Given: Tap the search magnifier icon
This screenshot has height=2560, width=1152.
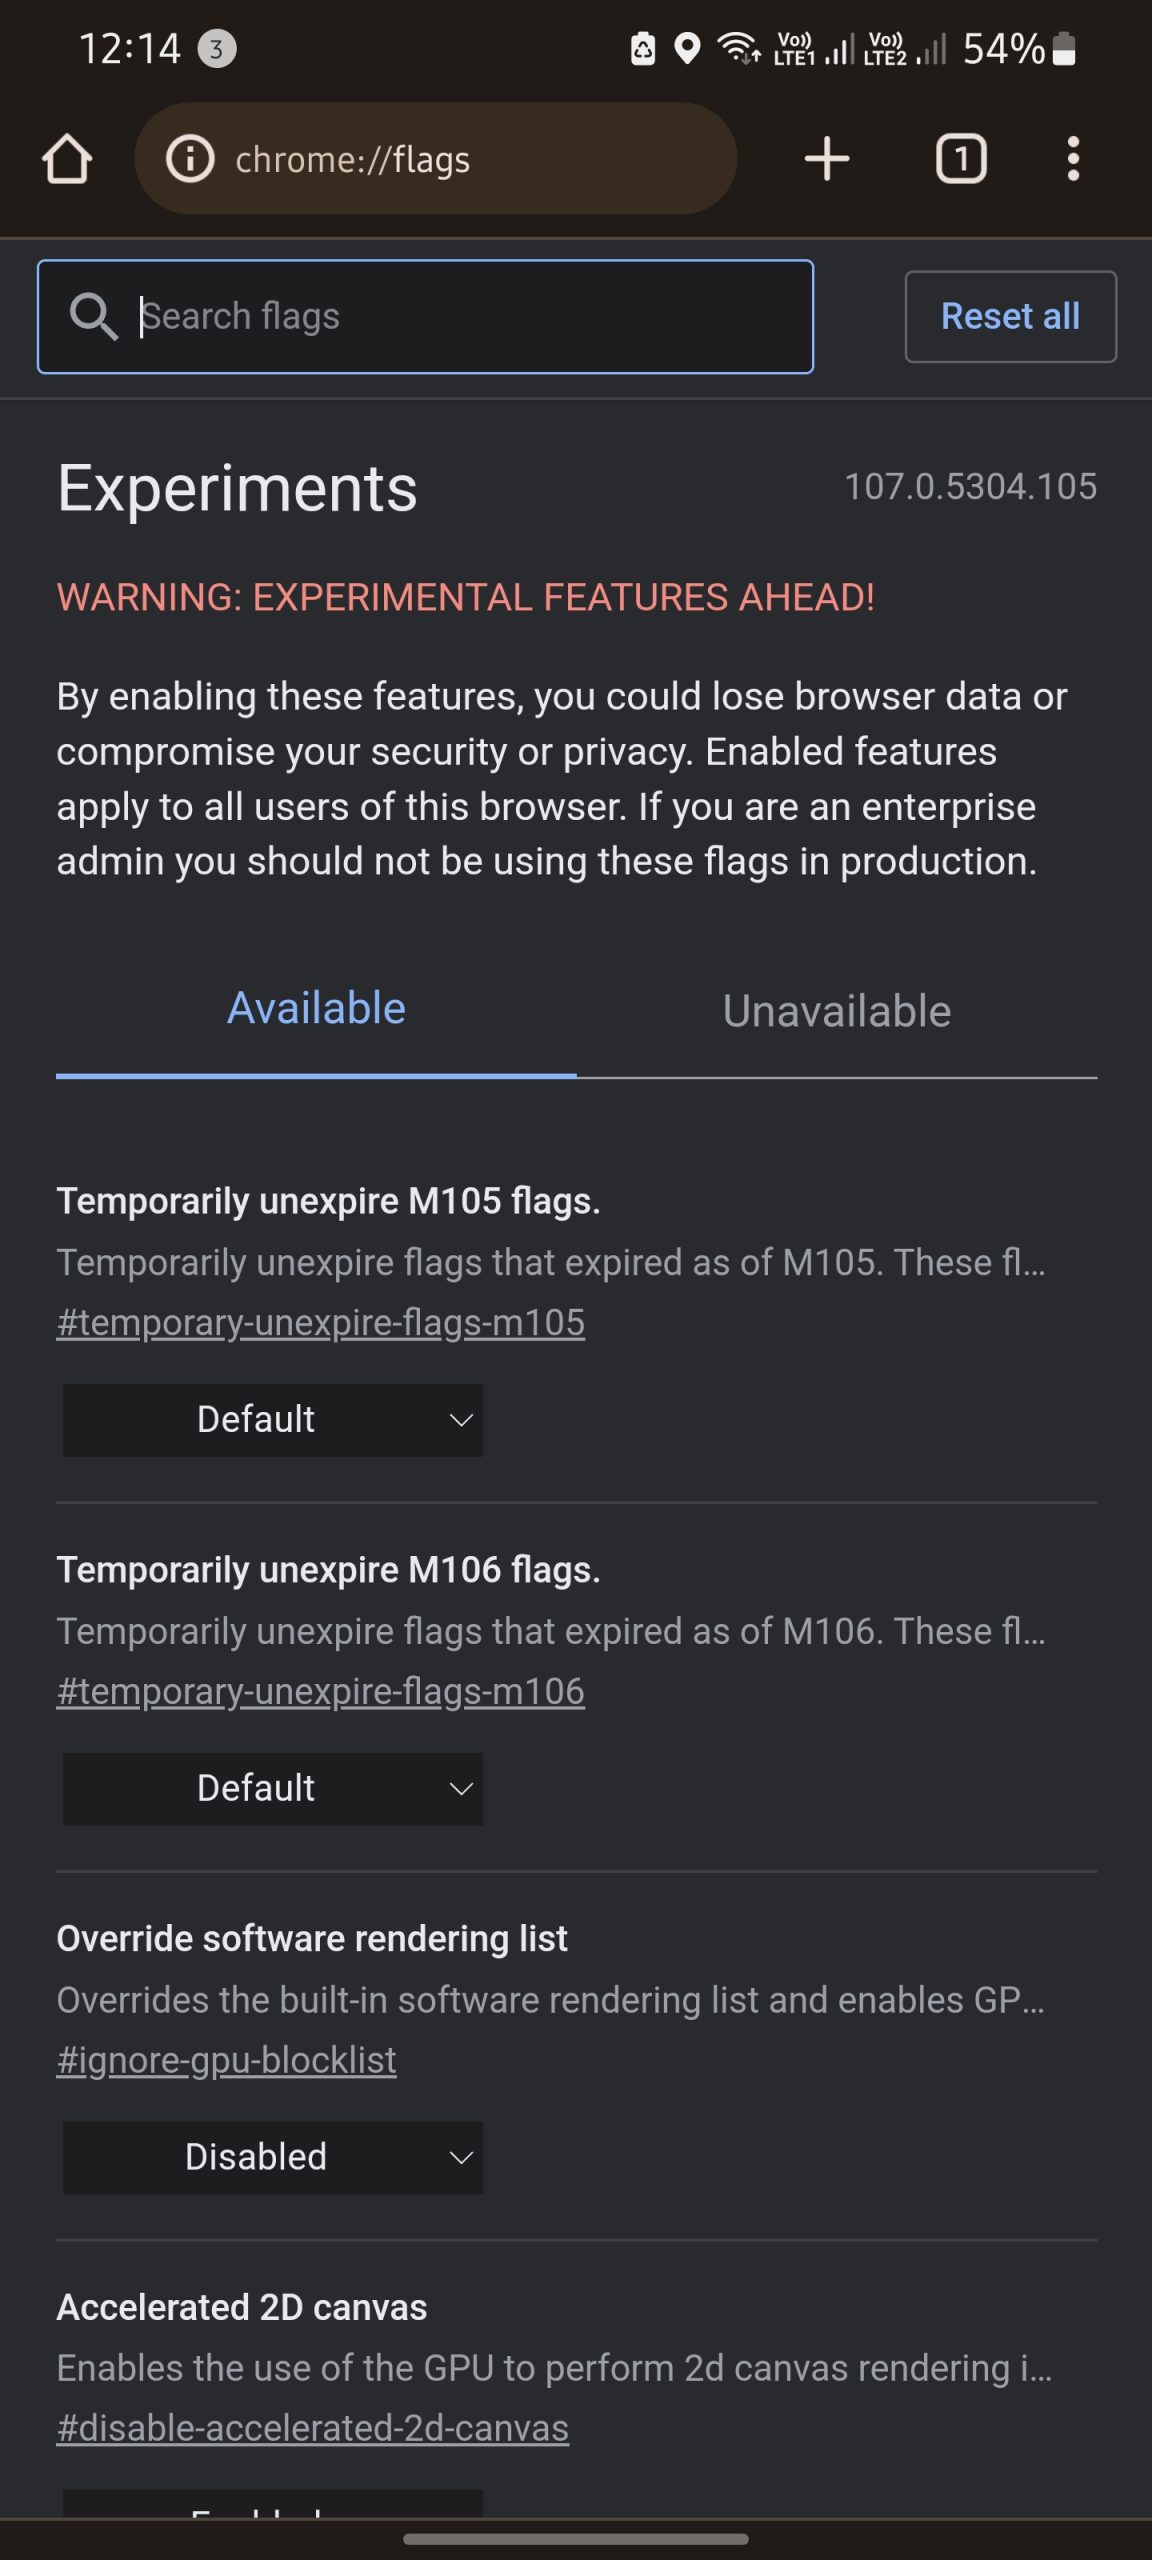Looking at the screenshot, I should [94, 317].
